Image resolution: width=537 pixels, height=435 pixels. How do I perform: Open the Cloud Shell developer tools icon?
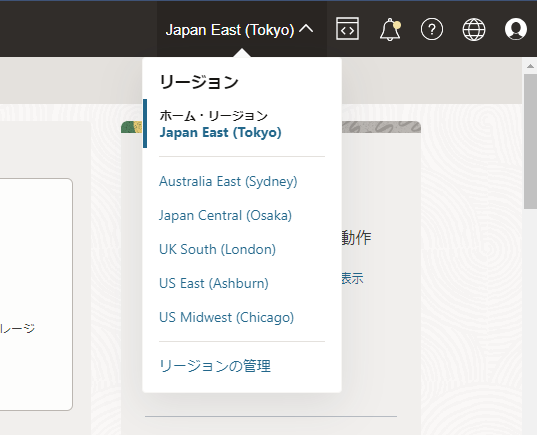pos(347,29)
